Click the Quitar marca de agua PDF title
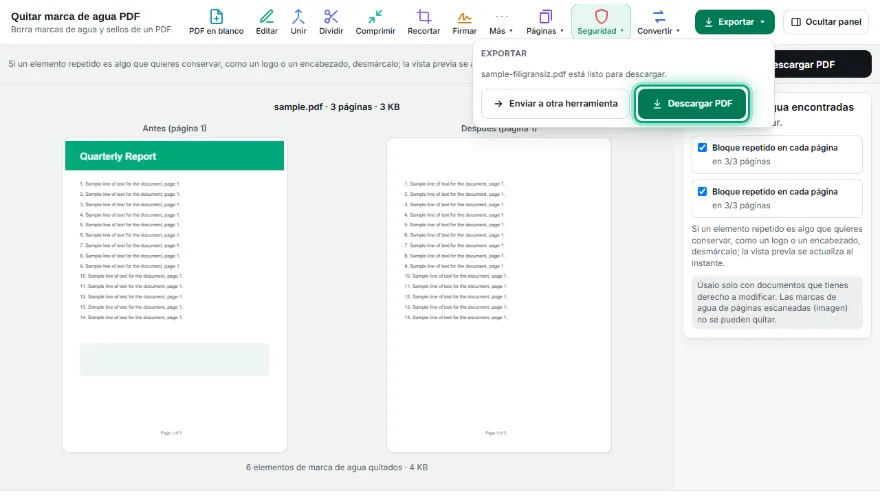The width and height of the screenshot is (880, 495). (75, 16)
